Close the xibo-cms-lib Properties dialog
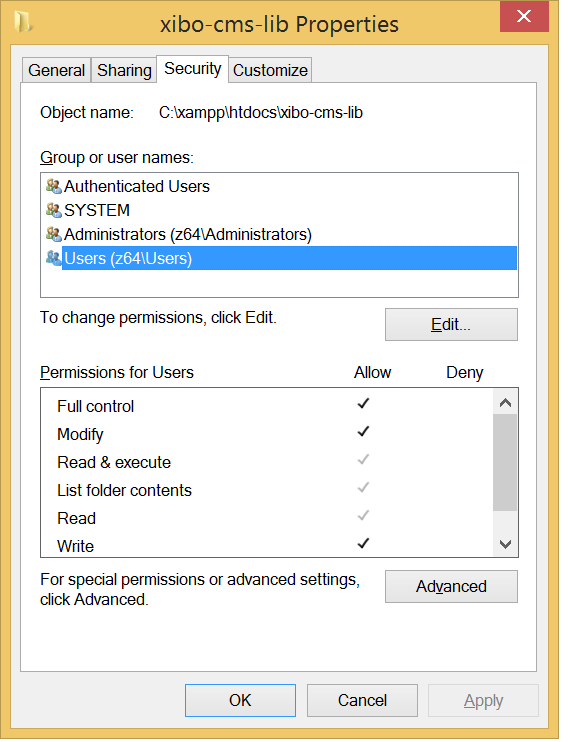Screen dimensions: 570x742 click(x=524, y=17)
